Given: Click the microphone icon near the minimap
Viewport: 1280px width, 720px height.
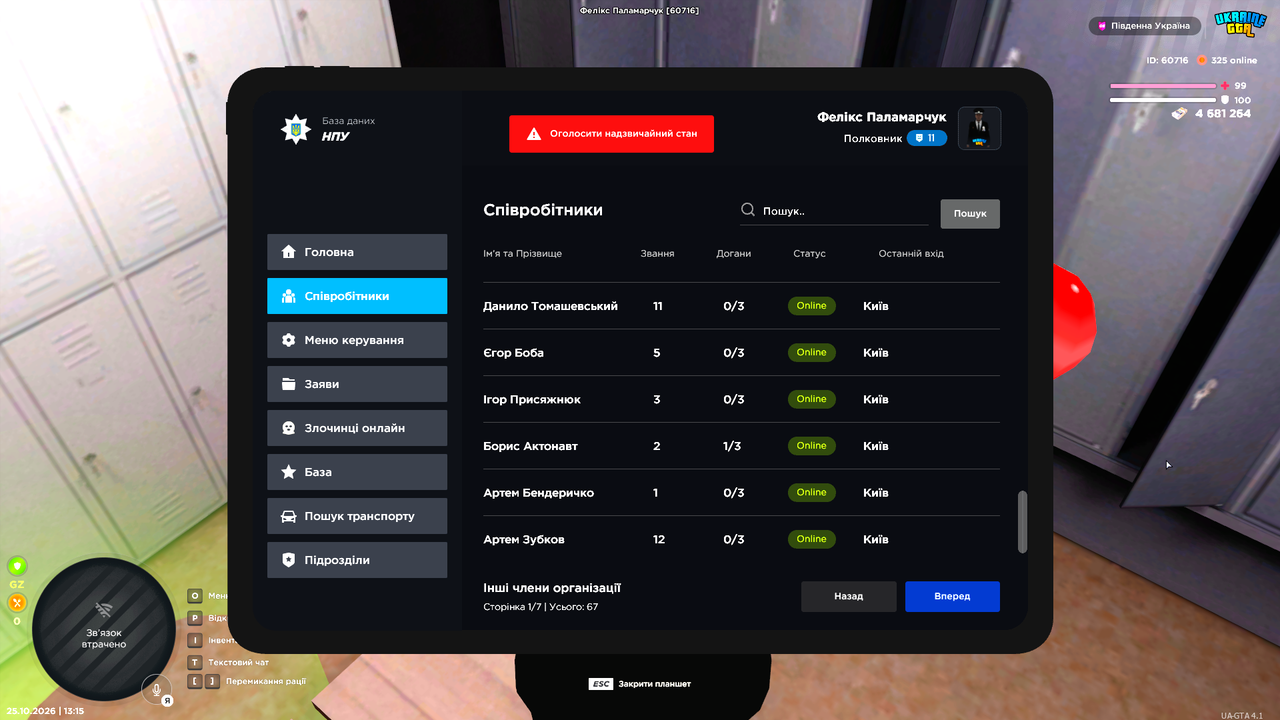Looking at the screenshot, I should pyautogui.click(x=155, y=688).
